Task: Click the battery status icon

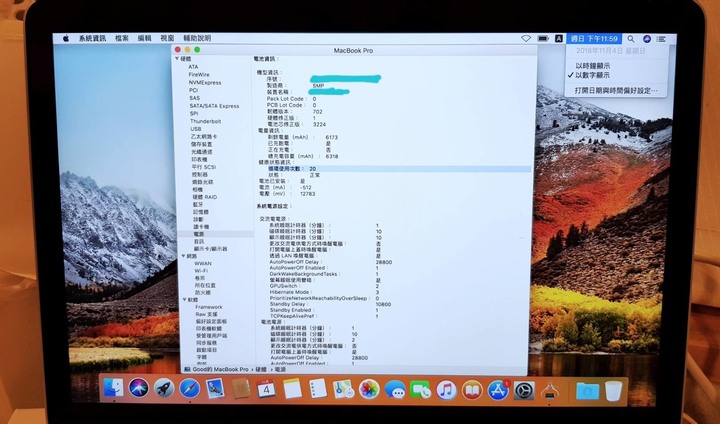Action: 543,39
